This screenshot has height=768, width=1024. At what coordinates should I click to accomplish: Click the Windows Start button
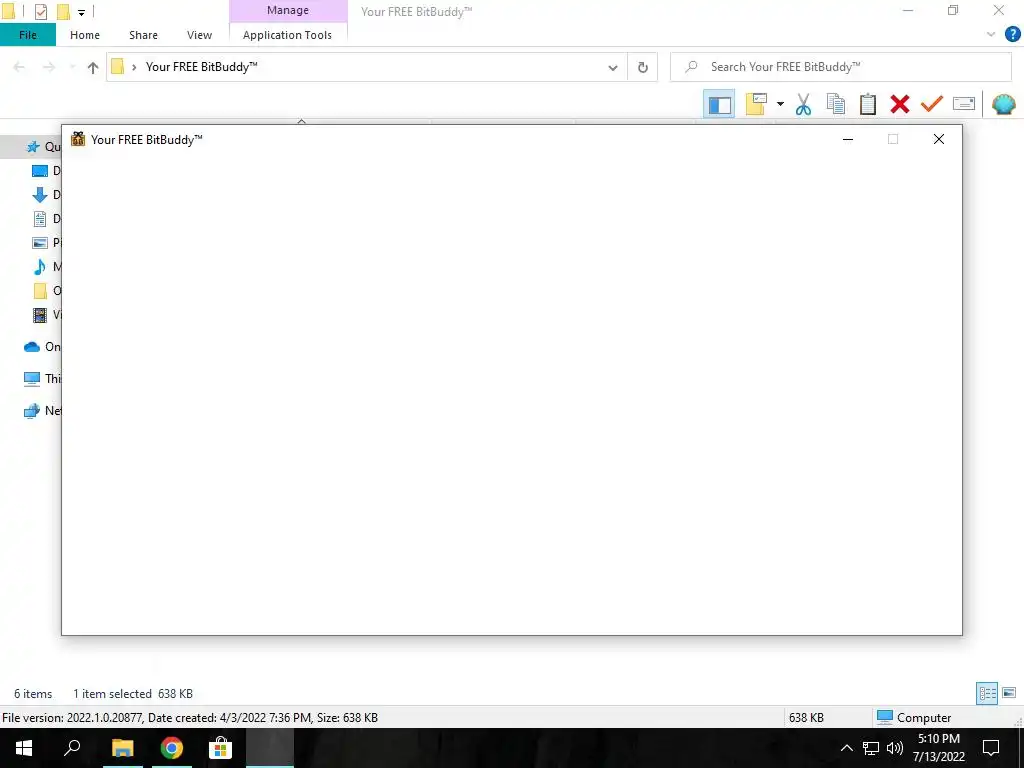coord(24,748)
